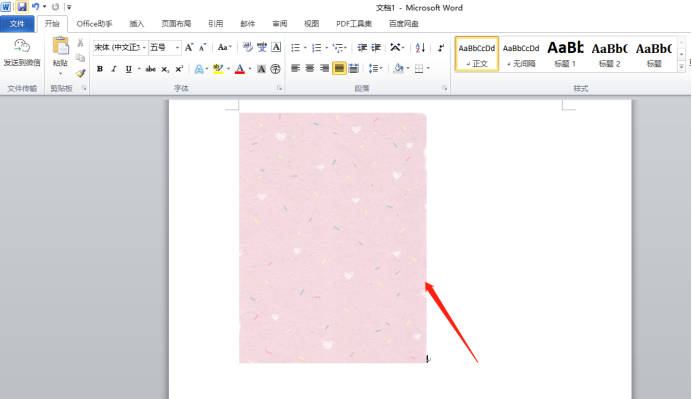Open the 百度网盘 tab
692x399 pixels.
pos(403,23)
